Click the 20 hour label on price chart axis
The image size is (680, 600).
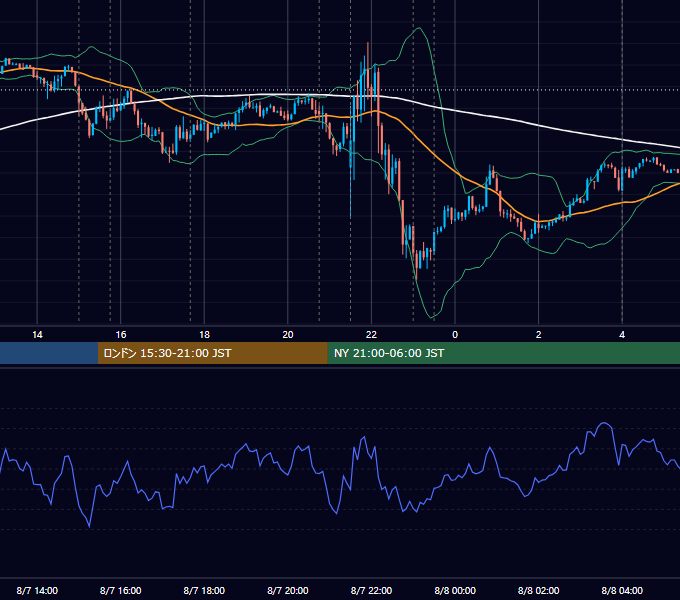[288, 335]
